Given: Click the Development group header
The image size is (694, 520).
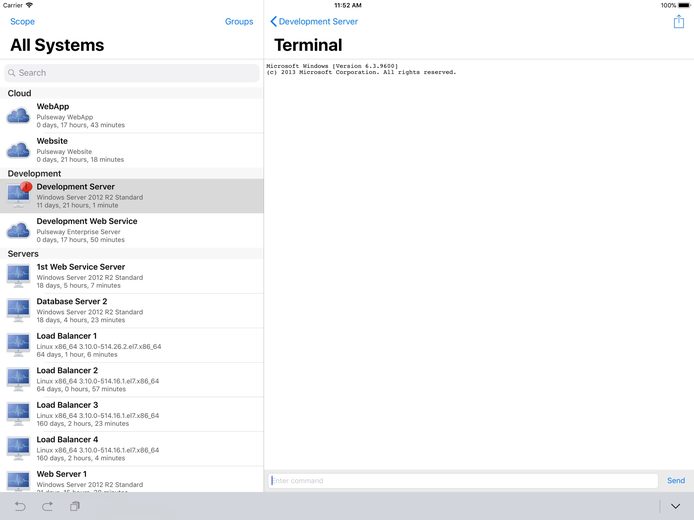Looking at the screenshot, I should pos(132,173).
